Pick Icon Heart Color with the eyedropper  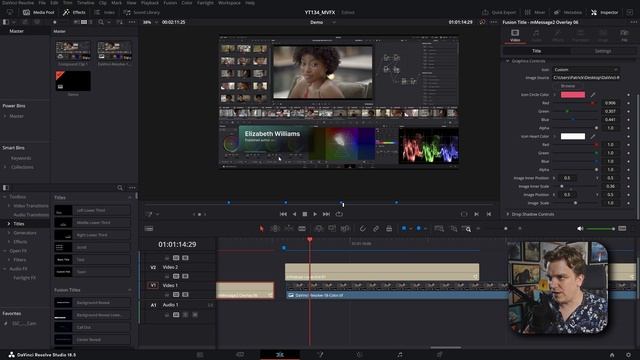pyautogui.click(x=593, y=136)
